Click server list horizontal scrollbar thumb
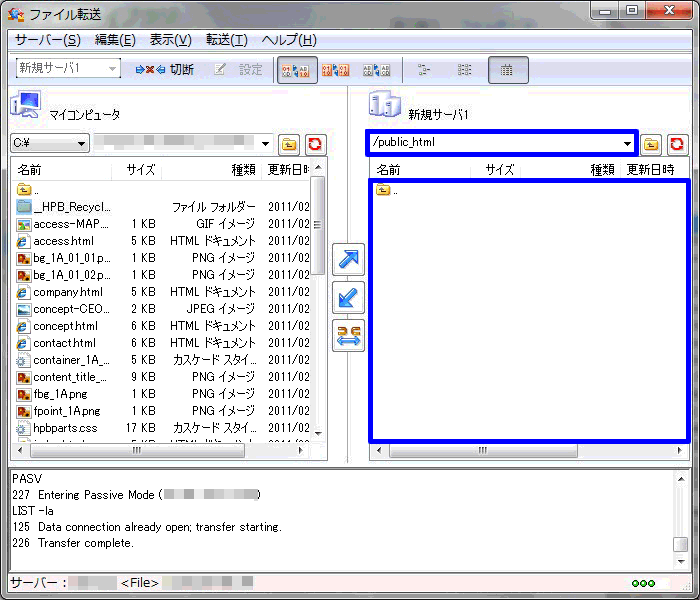Screen dimensions: 700x600 (x=483, y=450)
